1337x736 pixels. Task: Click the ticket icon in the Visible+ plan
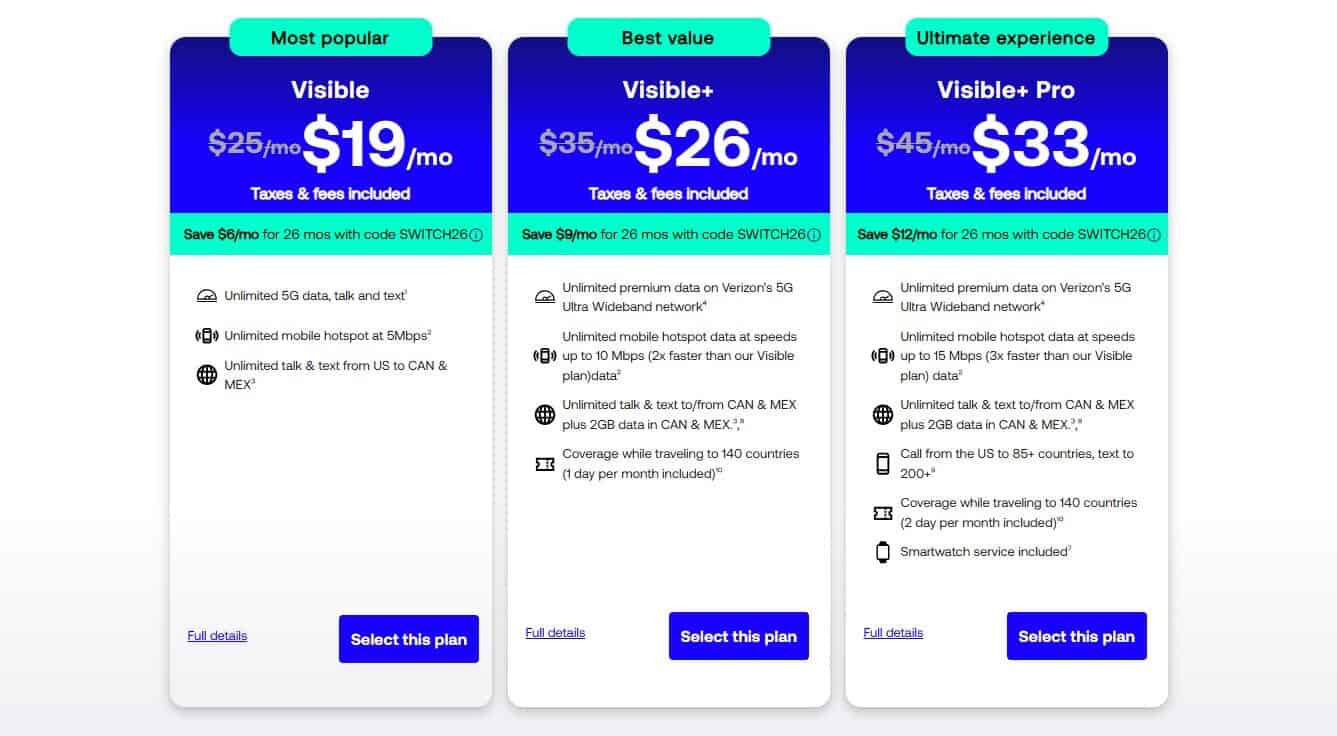[545, 464]
